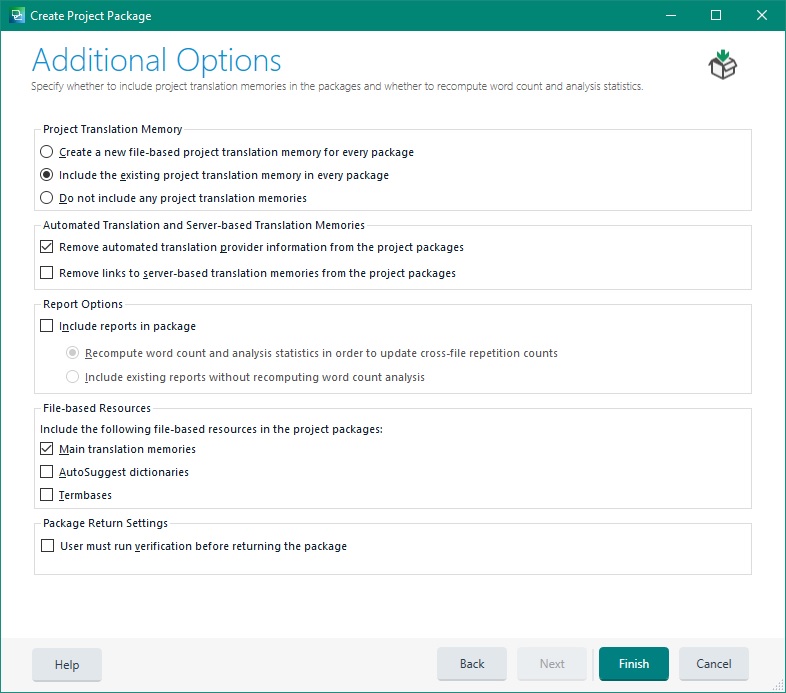Screen dimensions: 786x693
Task: Maximize the Create Project Package window
Action: point(716,16)
